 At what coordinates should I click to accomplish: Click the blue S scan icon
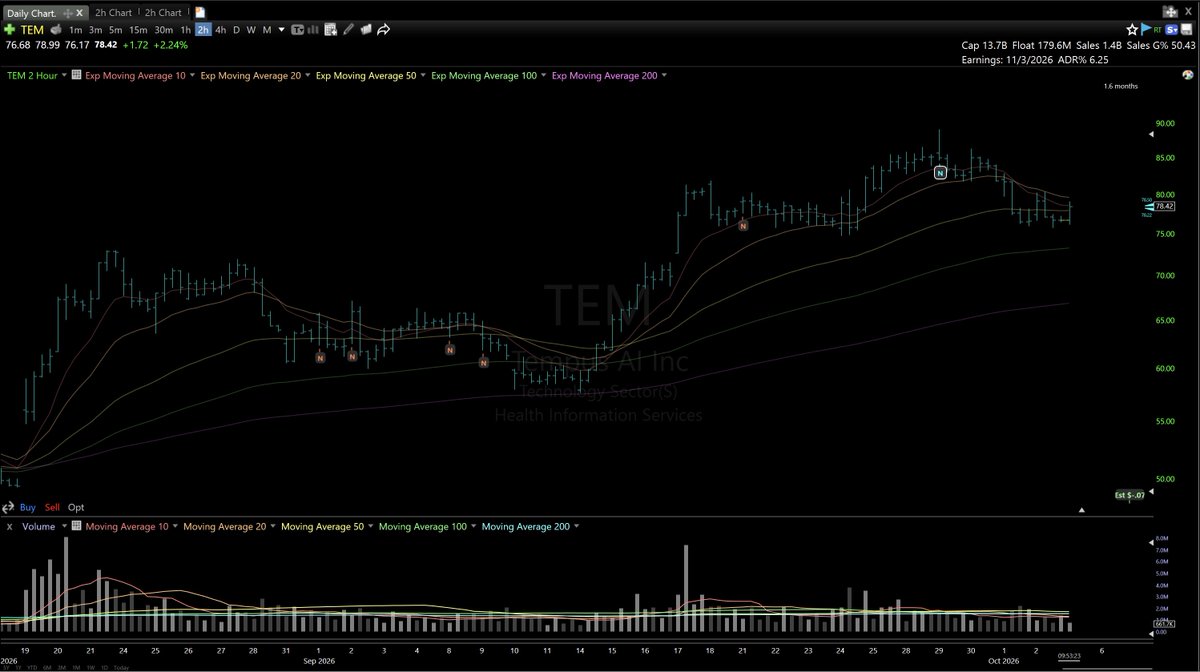click(x=1171, y=30)
